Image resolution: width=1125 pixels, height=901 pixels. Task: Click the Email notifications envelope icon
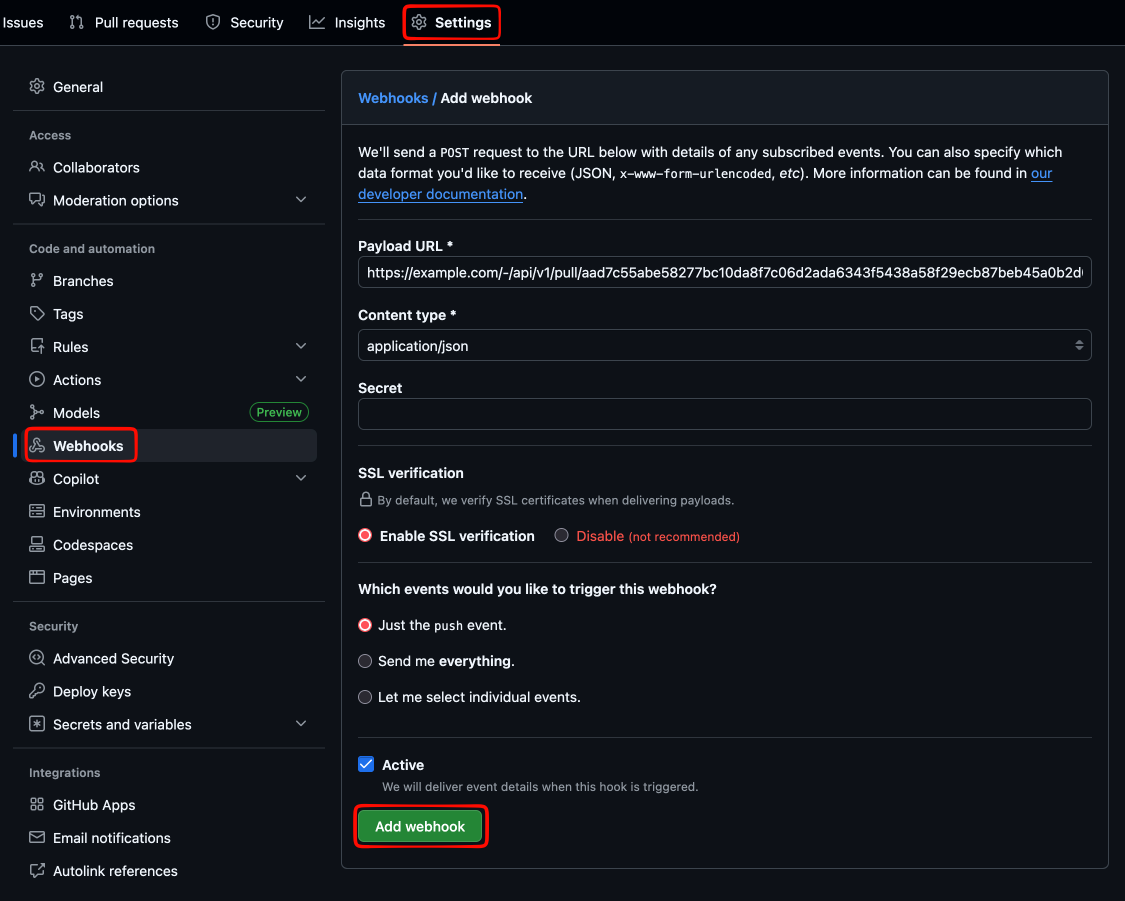coord(37,838)
